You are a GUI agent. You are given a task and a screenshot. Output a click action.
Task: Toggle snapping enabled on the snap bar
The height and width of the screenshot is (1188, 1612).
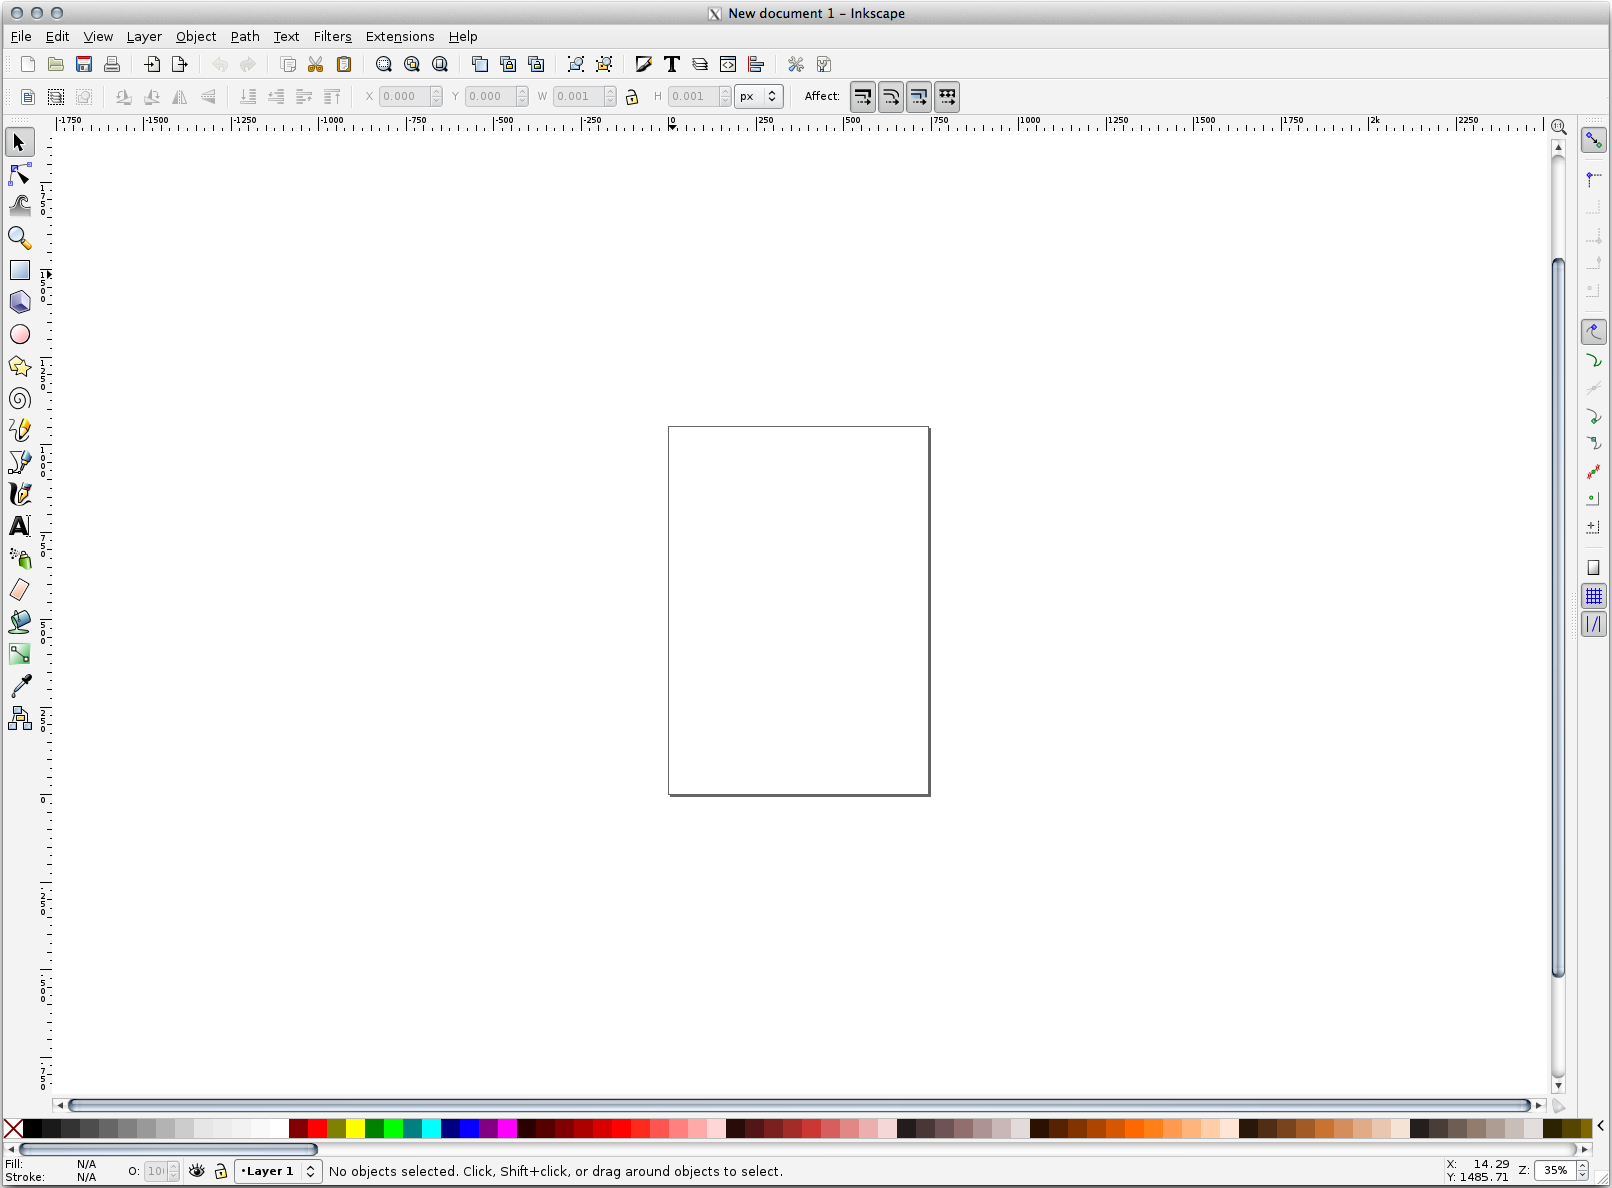[x=1594, y=140]
